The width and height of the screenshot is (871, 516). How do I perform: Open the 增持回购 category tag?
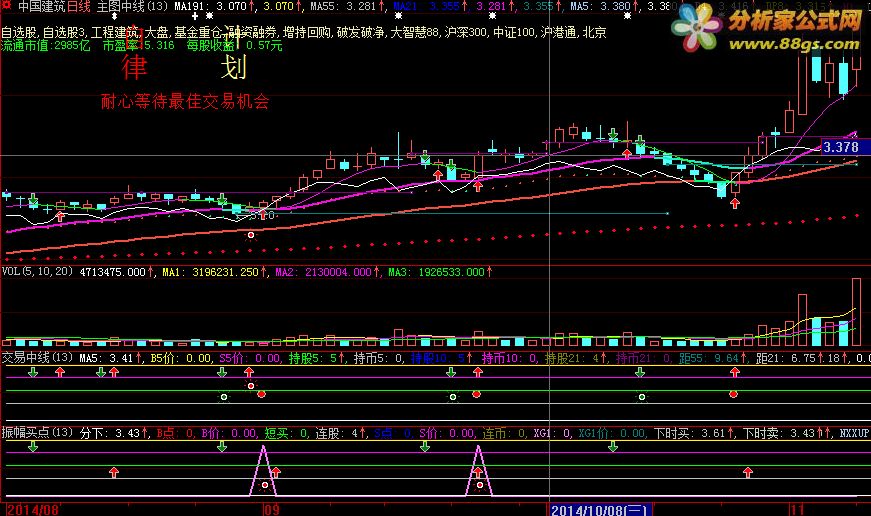pos(307,32)
